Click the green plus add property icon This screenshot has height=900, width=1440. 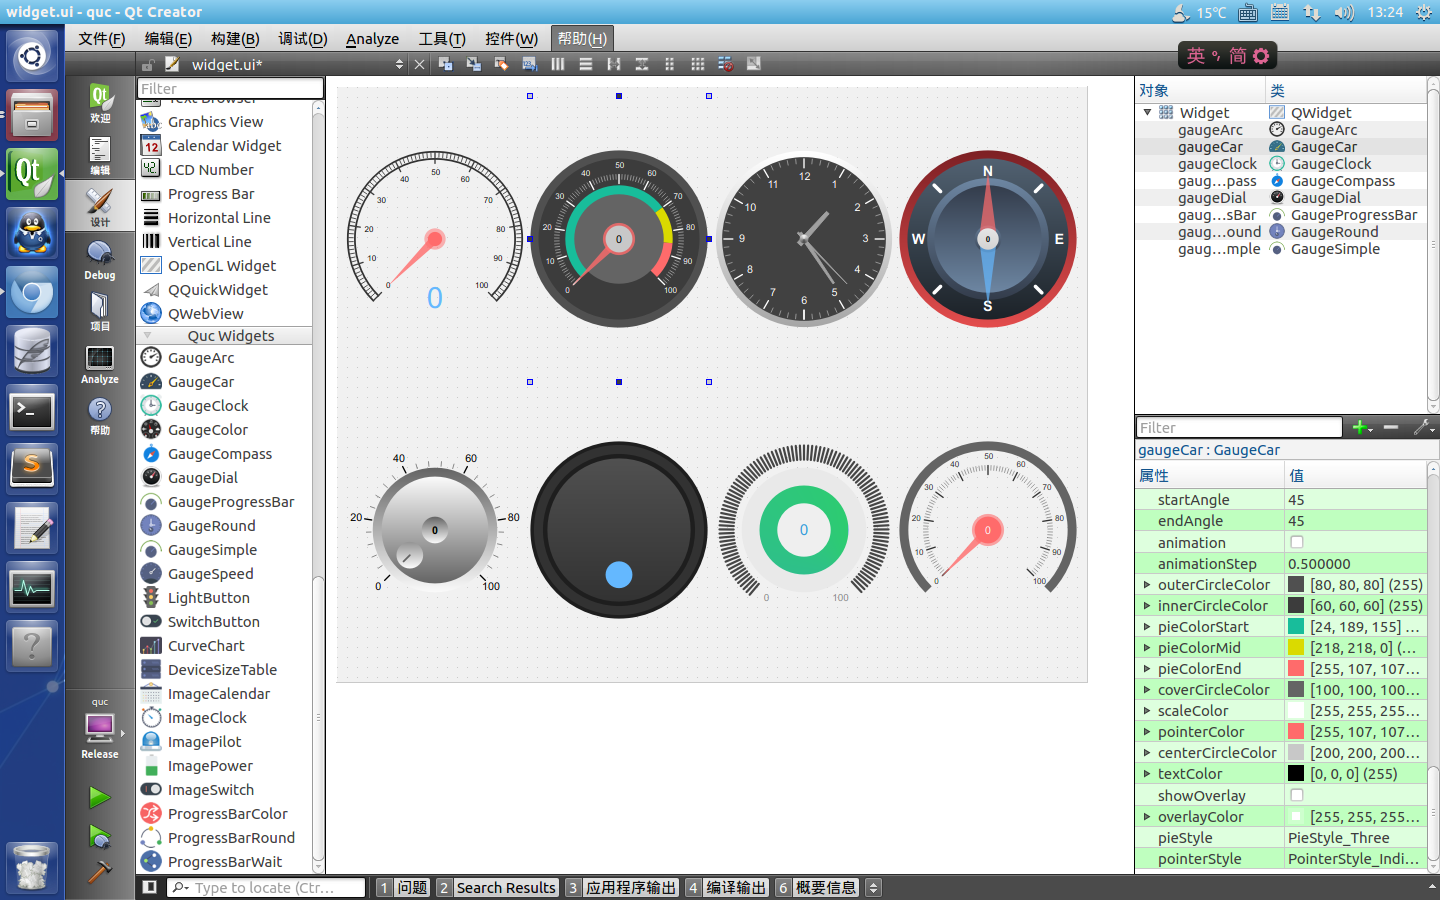1361,427
